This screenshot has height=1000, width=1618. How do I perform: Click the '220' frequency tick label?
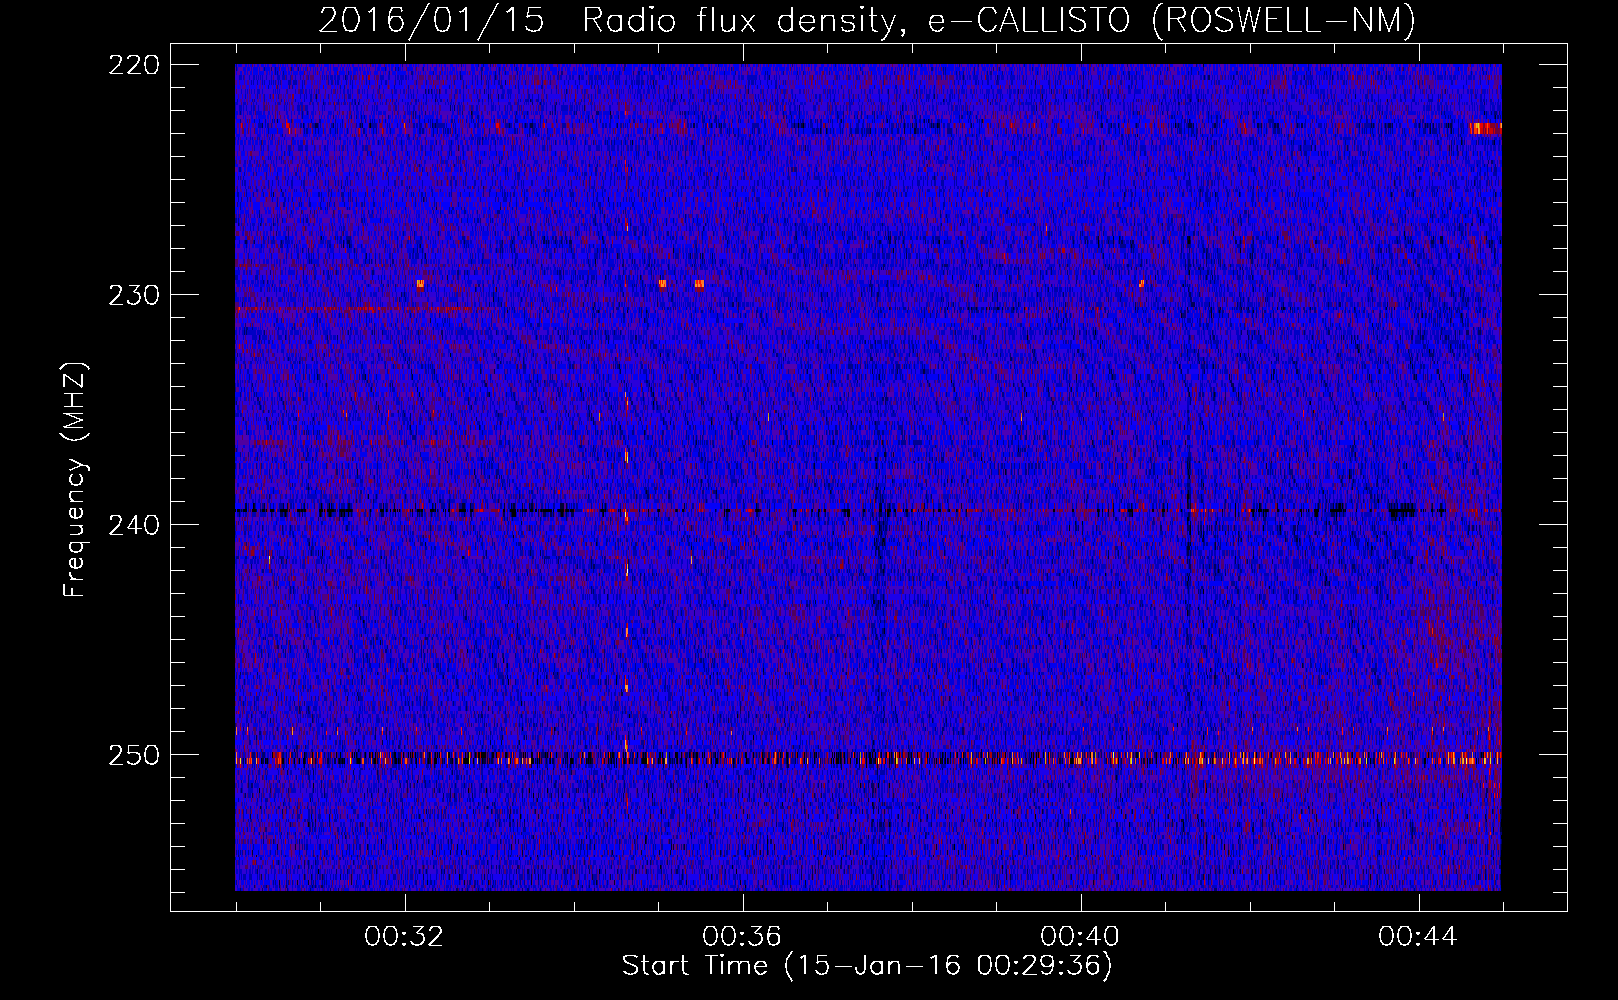tap(133, 65)
